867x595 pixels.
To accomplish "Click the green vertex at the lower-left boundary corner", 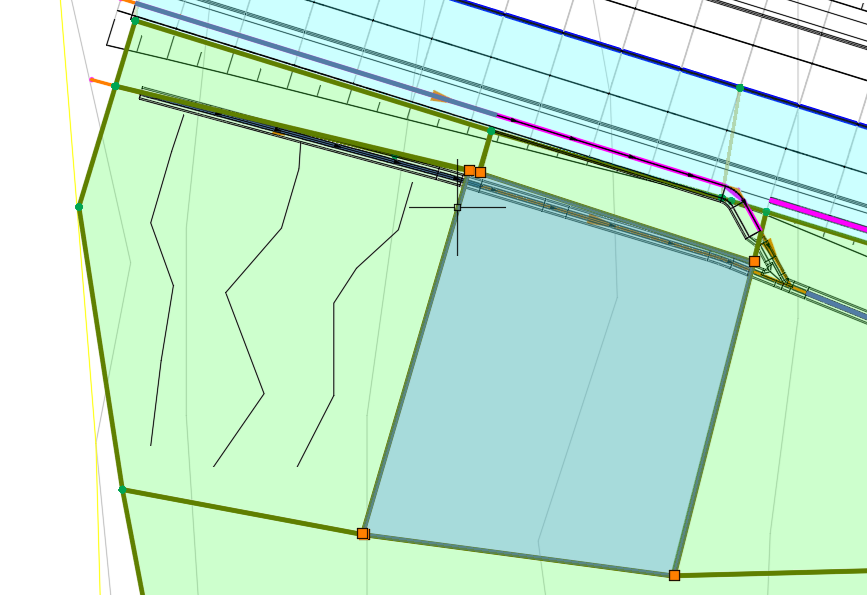I will [x=122, y=489].
